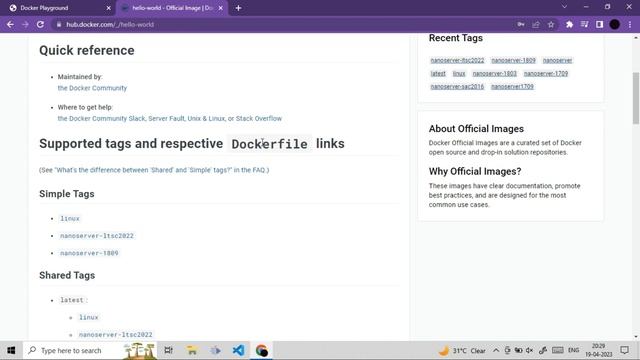
Task: Click the browser forward arrow
Action: (x=25, y=24)
